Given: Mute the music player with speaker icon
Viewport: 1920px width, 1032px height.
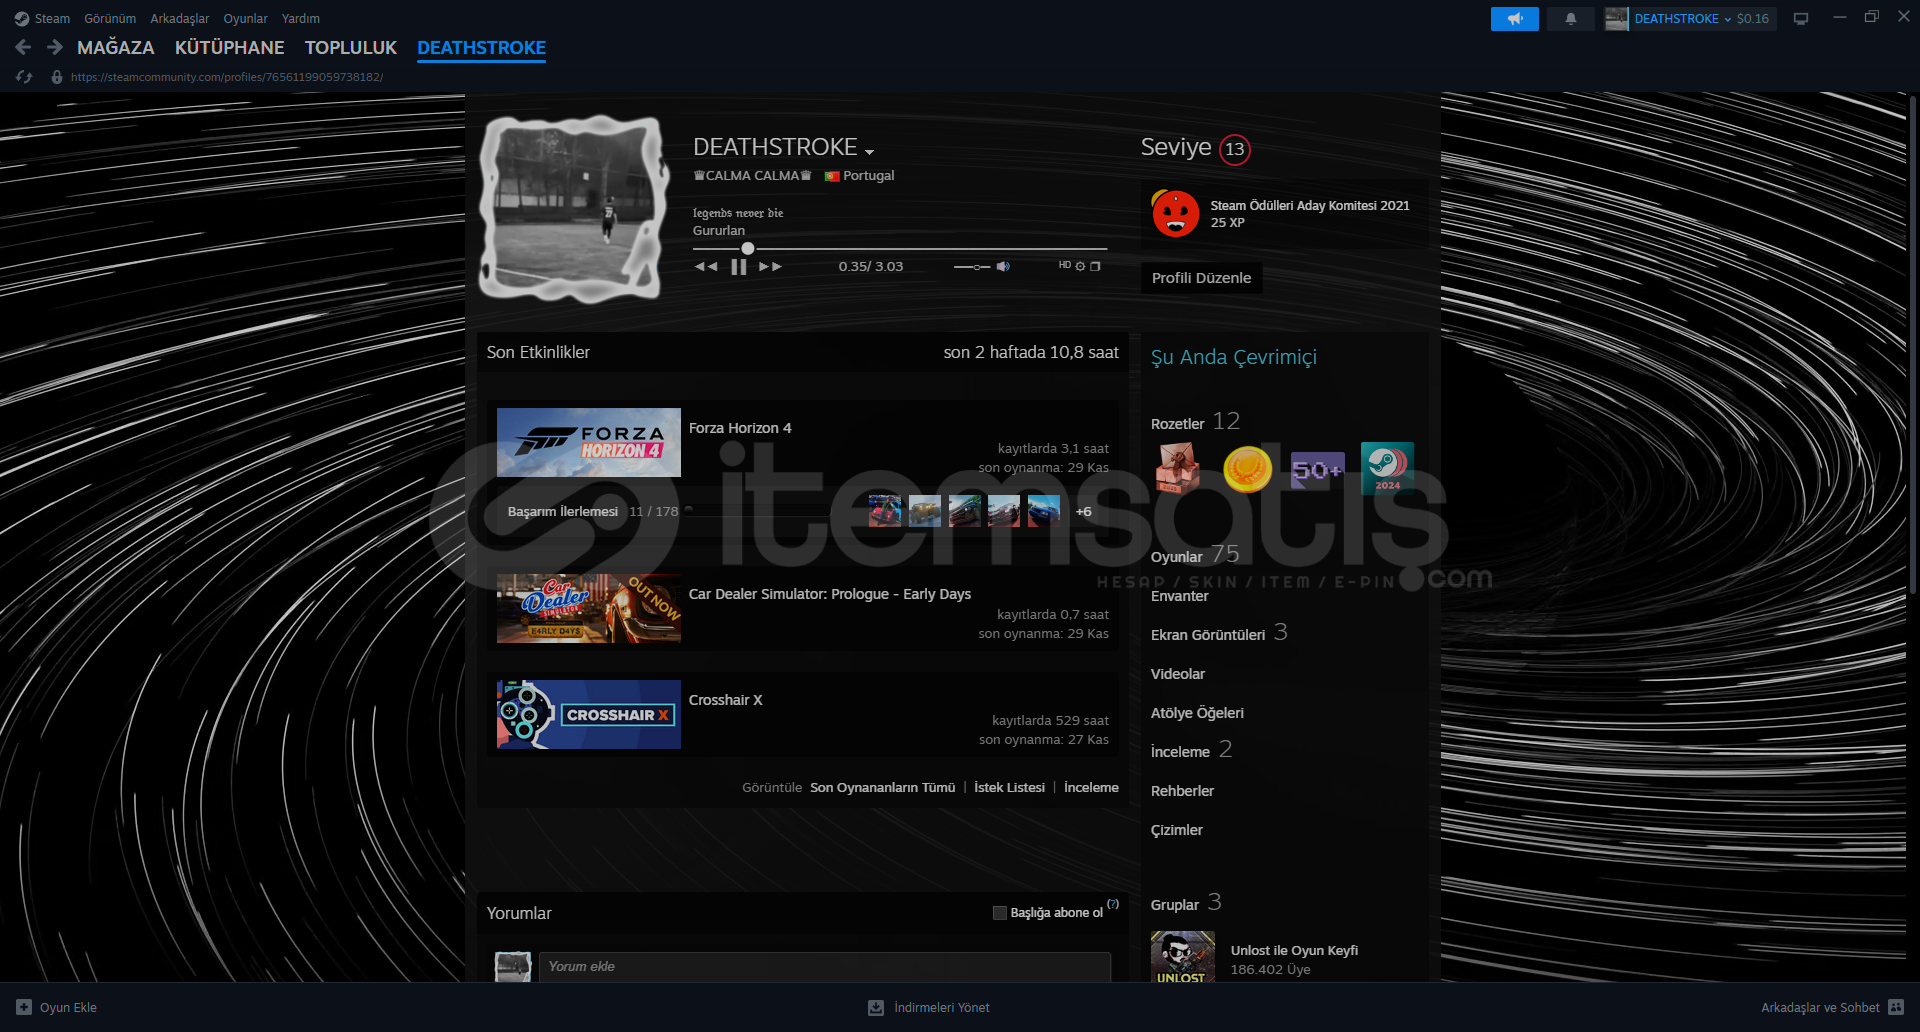Looking at the screenshot, I should coord(1003,266).
